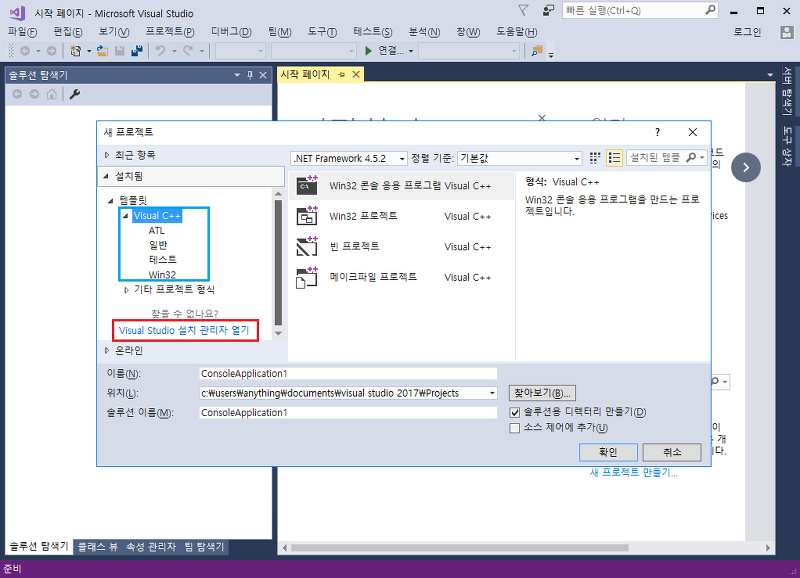Switch to the 팀 탐색기 tab
The image size is (800, 578).
[204, 547]
